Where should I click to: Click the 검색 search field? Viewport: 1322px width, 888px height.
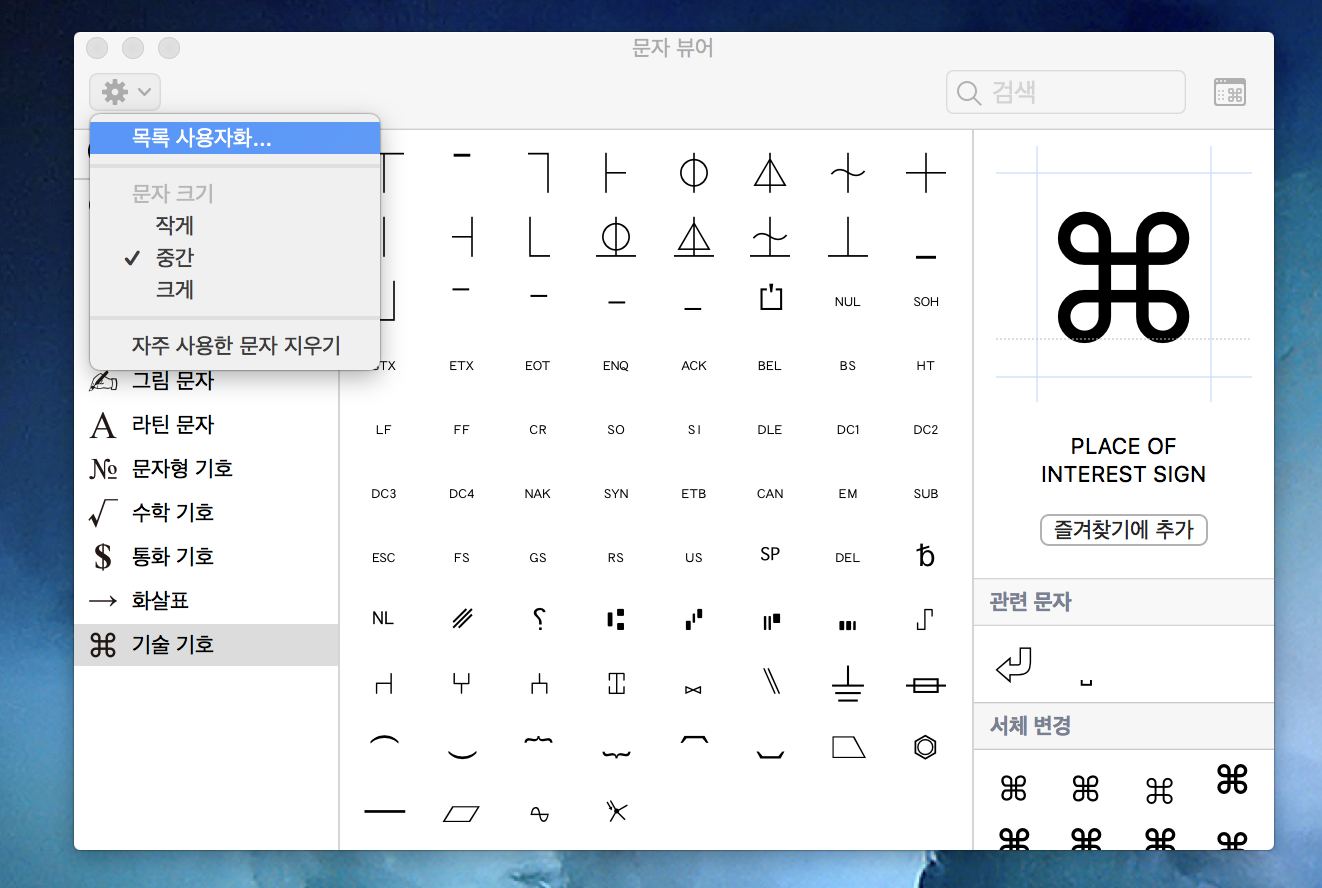click(x=1066, y=93)
